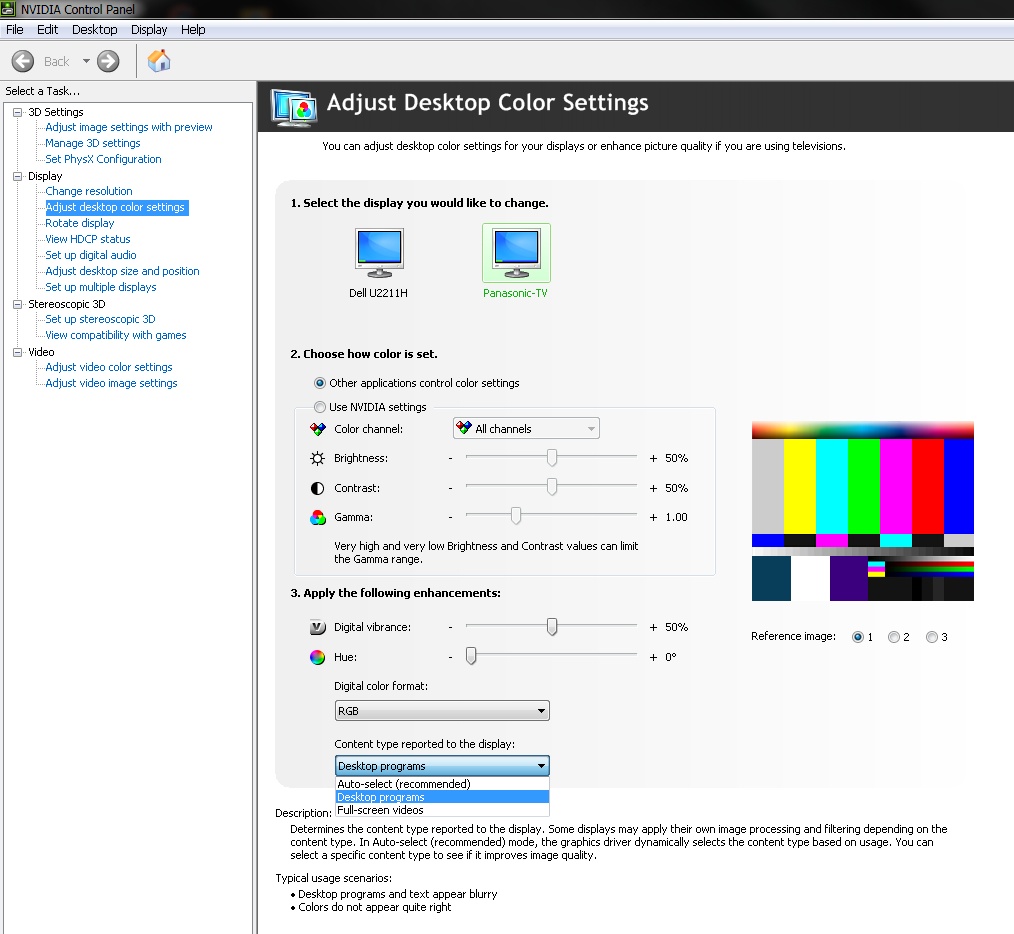This screenshot has height=934, width=1014.
Task: Decrease Contrast with the minus sign
Action: (x=451, y=488)
